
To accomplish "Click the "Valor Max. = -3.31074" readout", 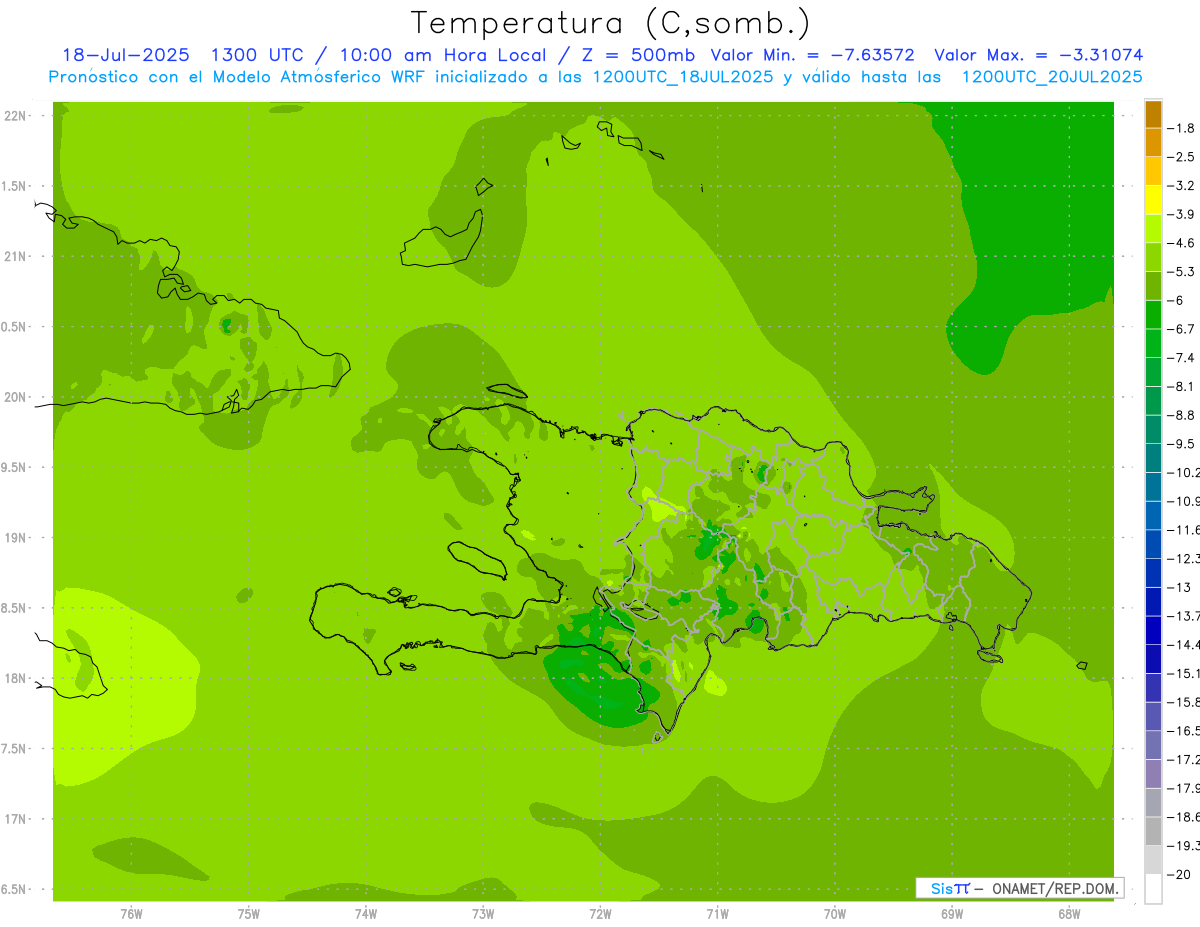I will click(1038, 55).
